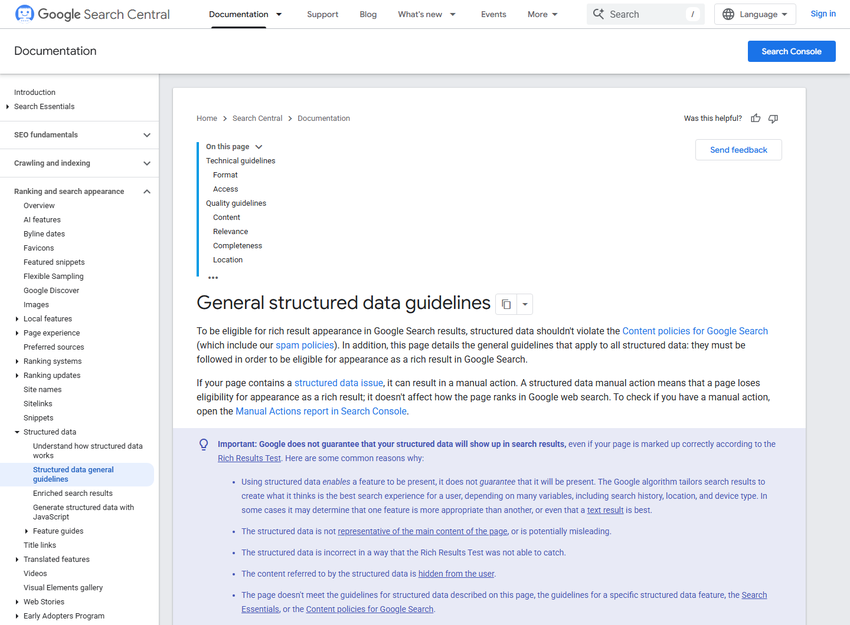Expand the Local features tree item

click(17, 319)
